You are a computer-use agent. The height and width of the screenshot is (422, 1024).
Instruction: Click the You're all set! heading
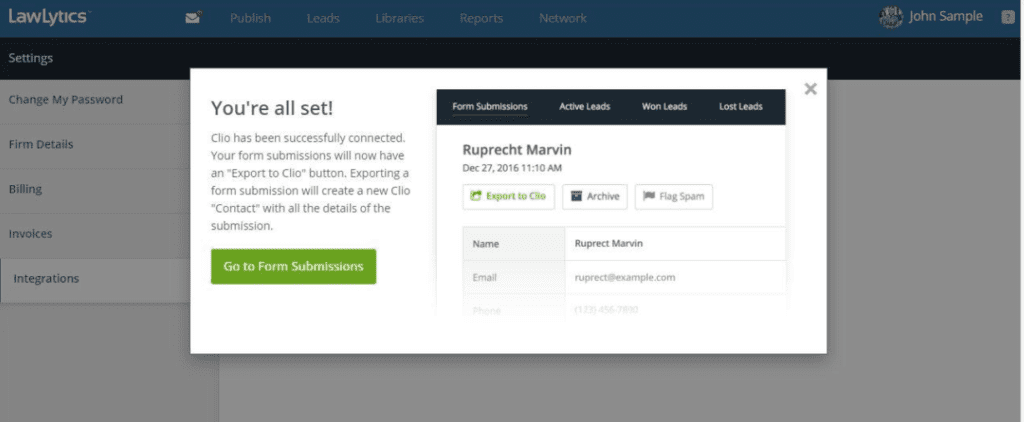272,108
